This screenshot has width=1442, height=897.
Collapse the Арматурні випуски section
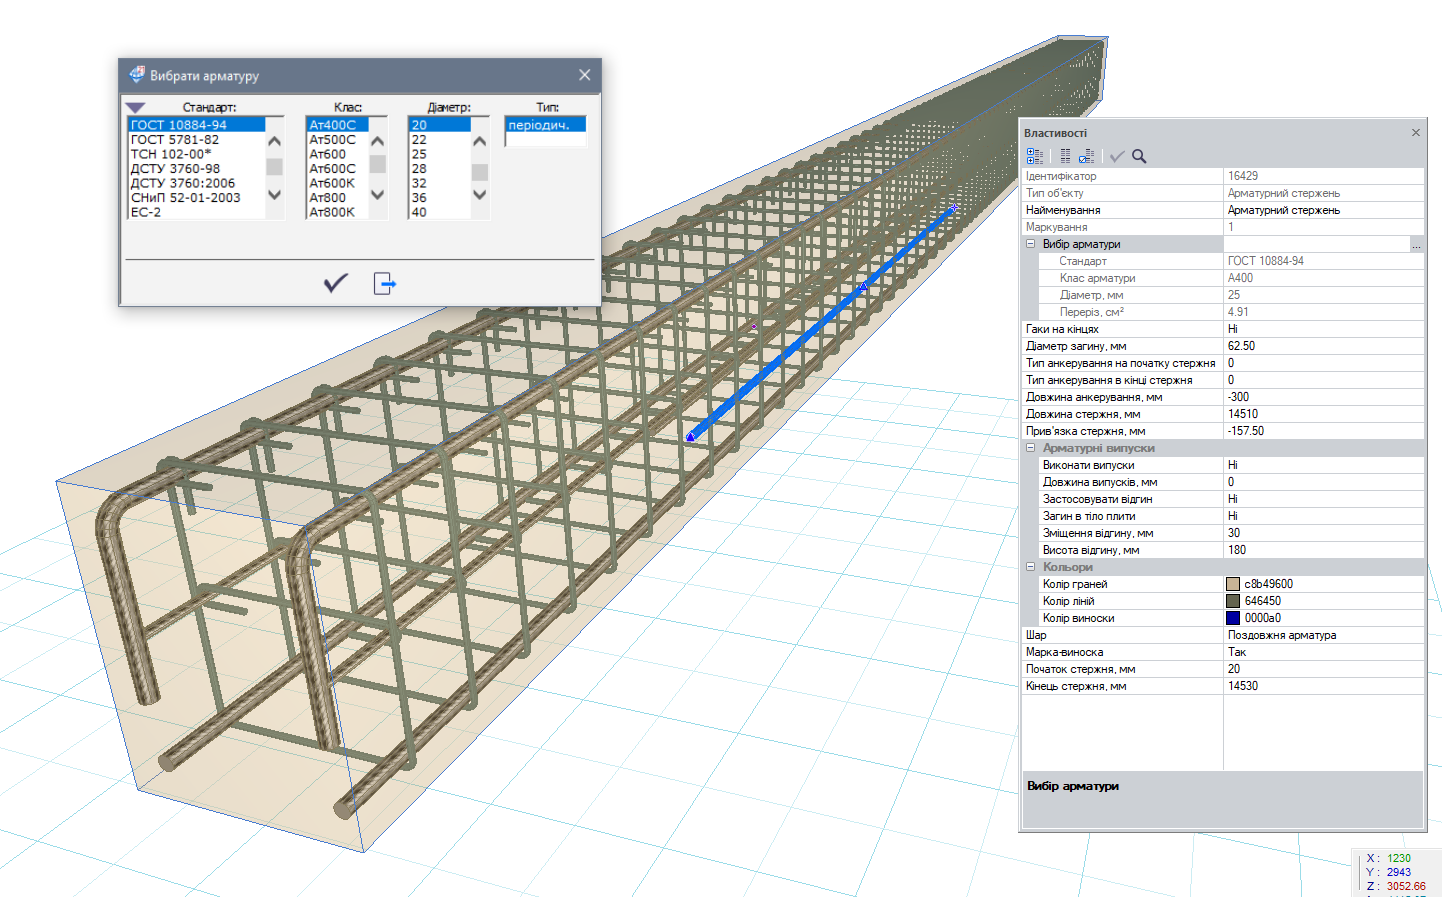click(x=1031, y=448)
